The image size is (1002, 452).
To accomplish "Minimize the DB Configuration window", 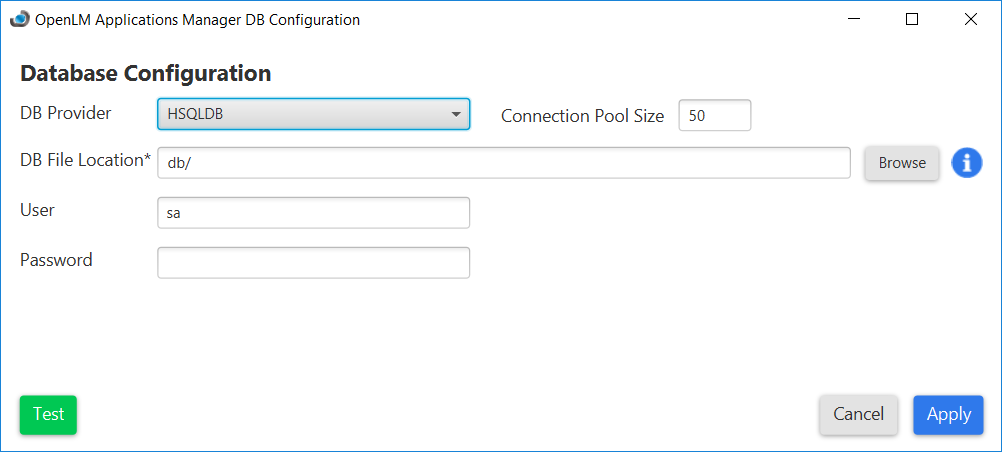I will point(853,19).
